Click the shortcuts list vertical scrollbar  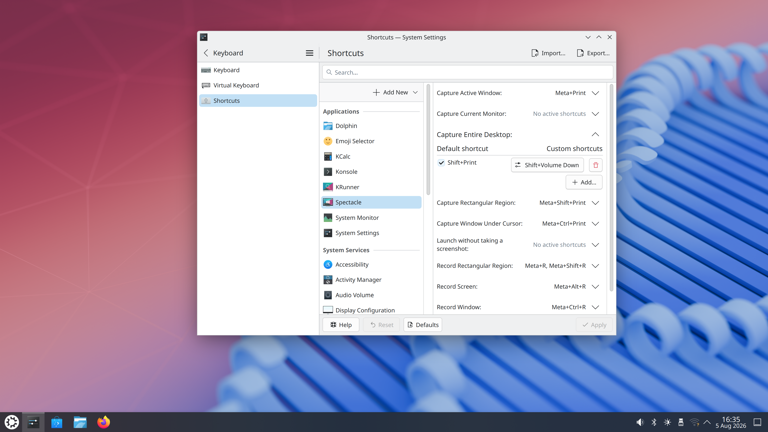point(611,188)
